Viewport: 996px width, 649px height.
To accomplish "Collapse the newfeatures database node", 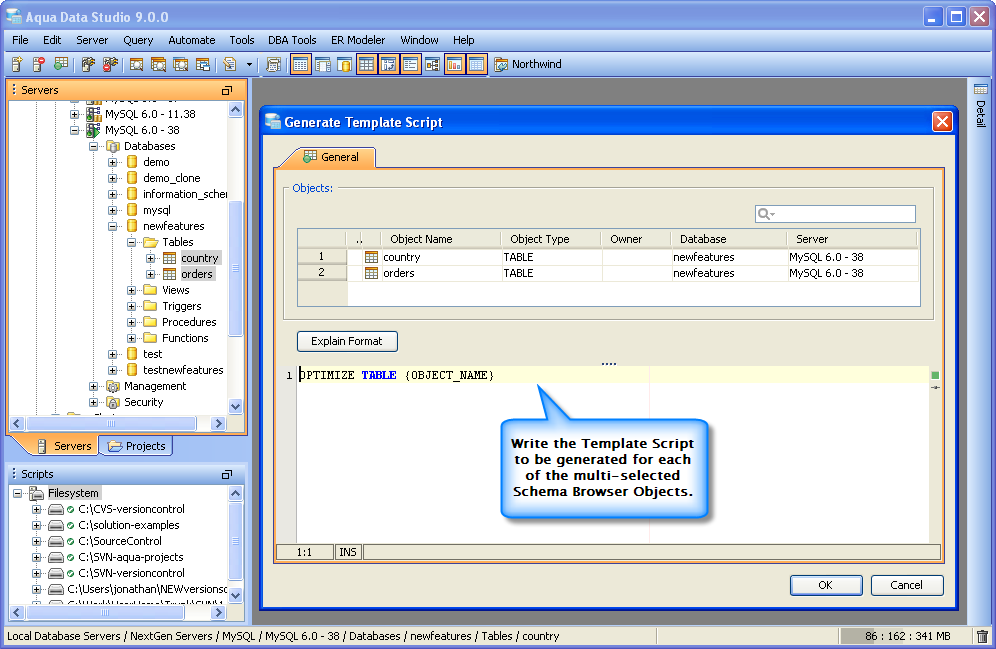I will click(112, 226).
